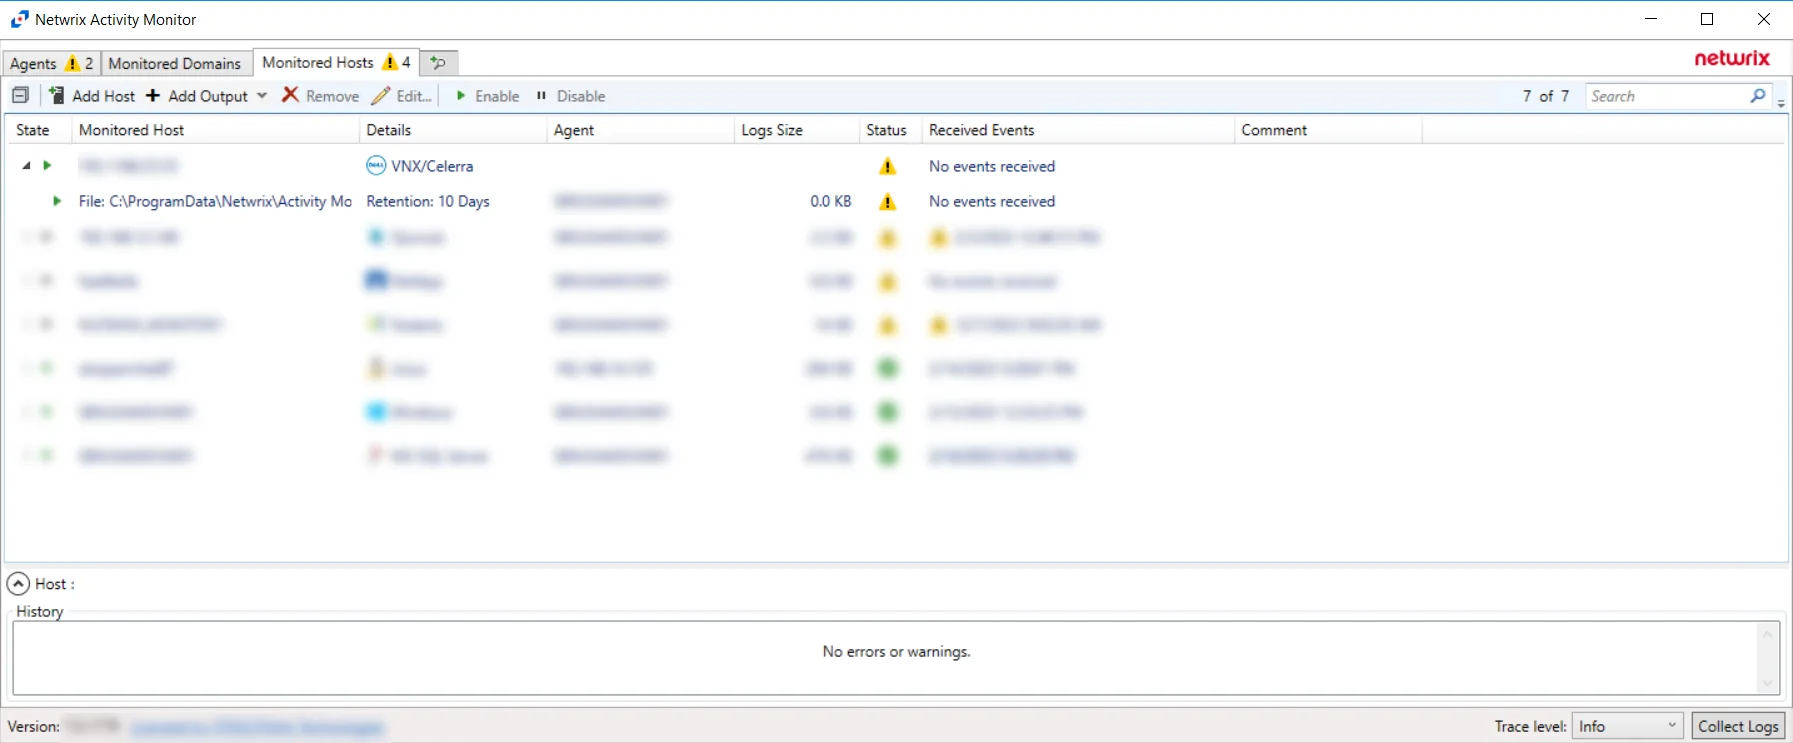The width and height of the screenshot is (1793, 743).
Task: Click the Edit... button
Action: click(x=401, y=96)
